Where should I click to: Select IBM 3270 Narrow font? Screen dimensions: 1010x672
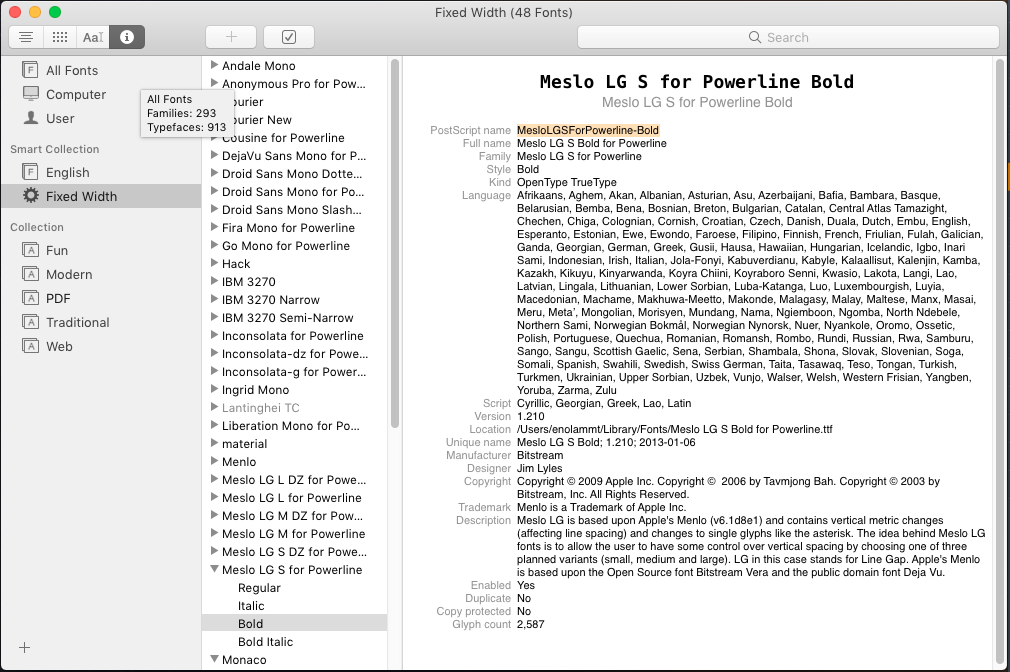tap(271, 300)
